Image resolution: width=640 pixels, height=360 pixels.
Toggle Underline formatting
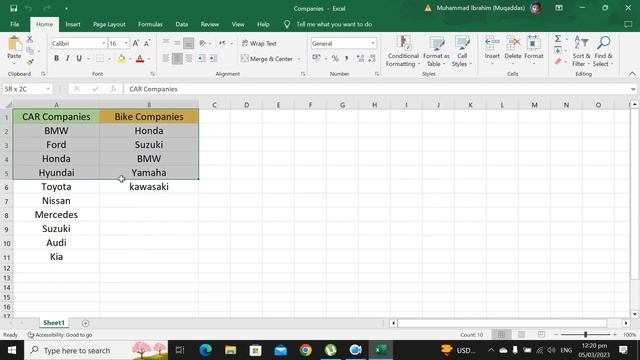click(79, 58)
